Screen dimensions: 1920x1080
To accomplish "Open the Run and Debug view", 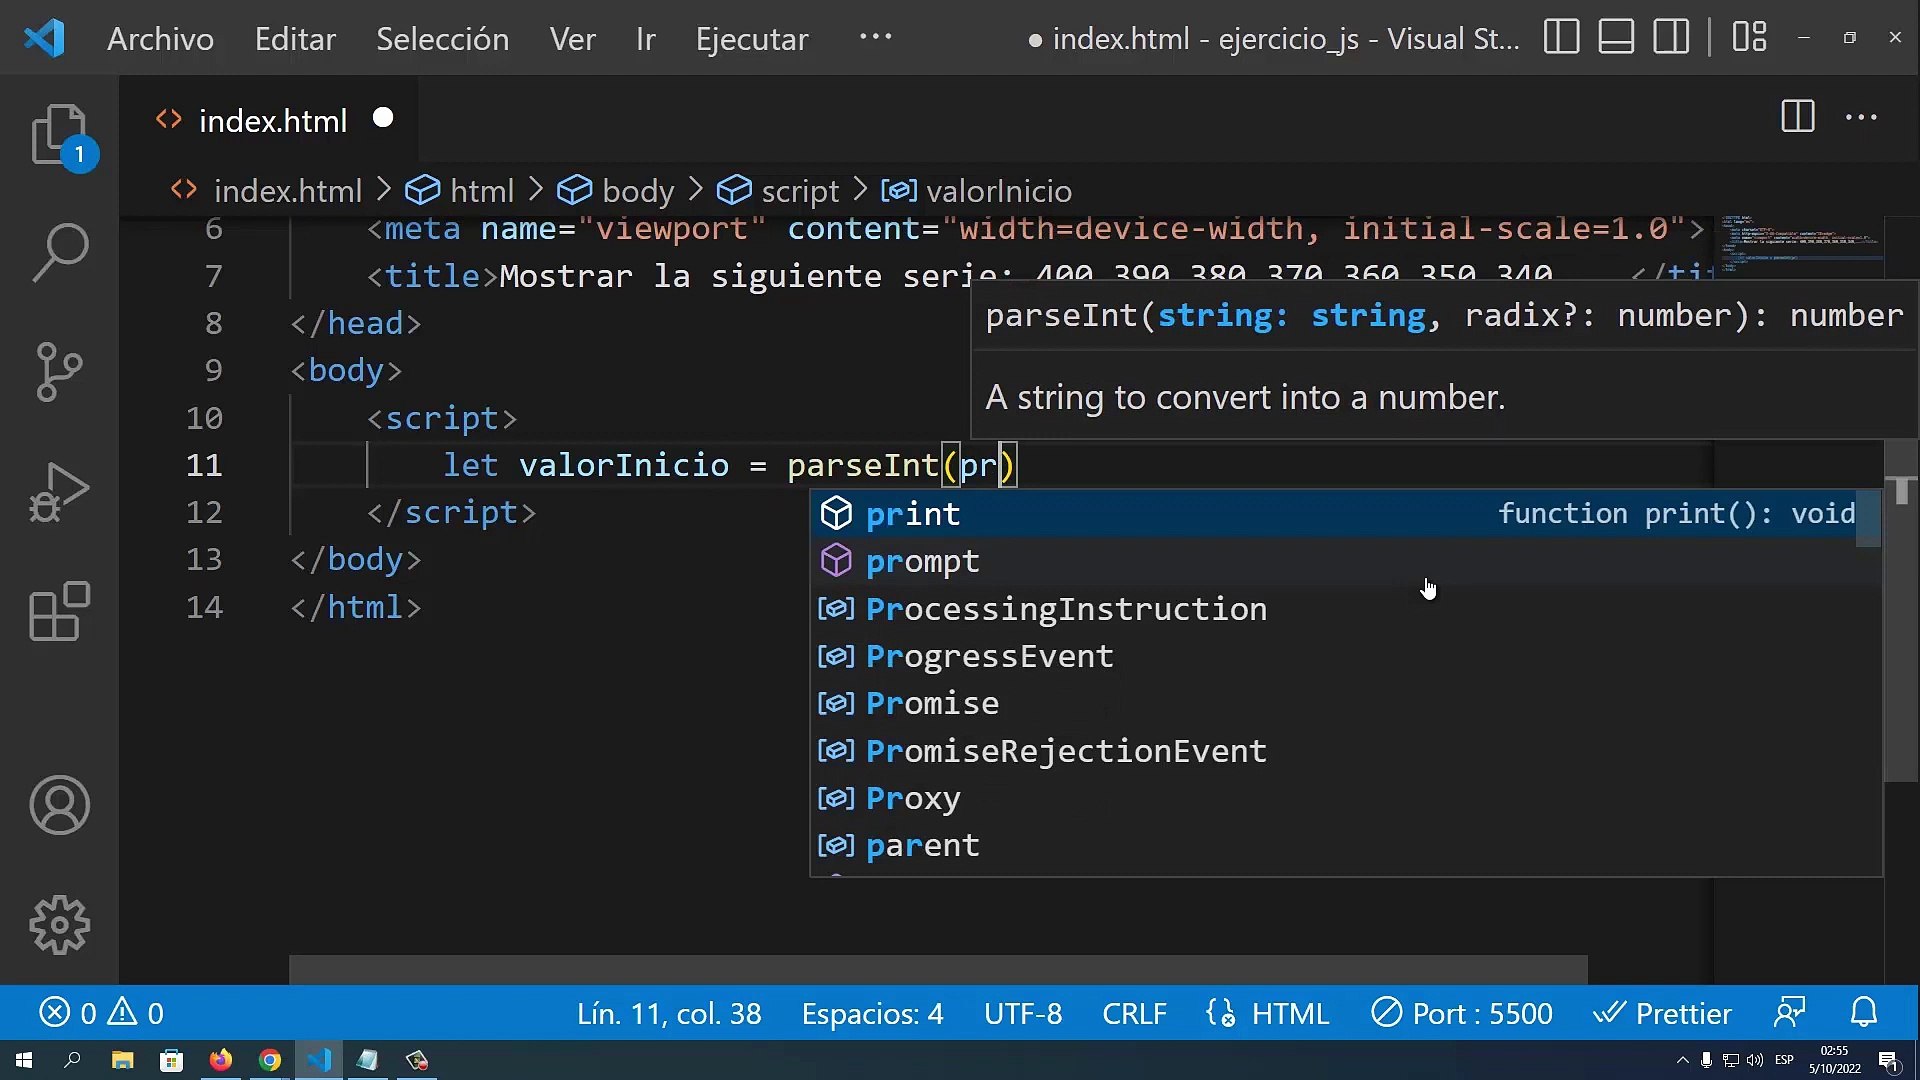I will click(x=60, y=492).
